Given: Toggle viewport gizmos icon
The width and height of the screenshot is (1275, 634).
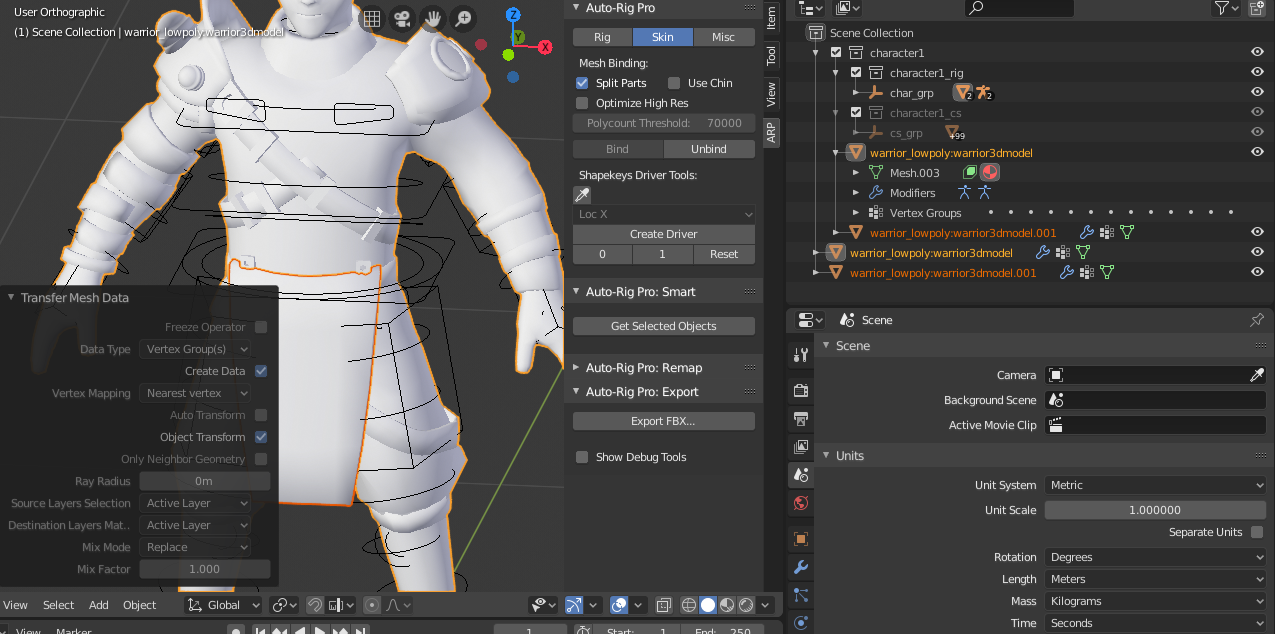Looking at the screenshot, I should point(574,605).
